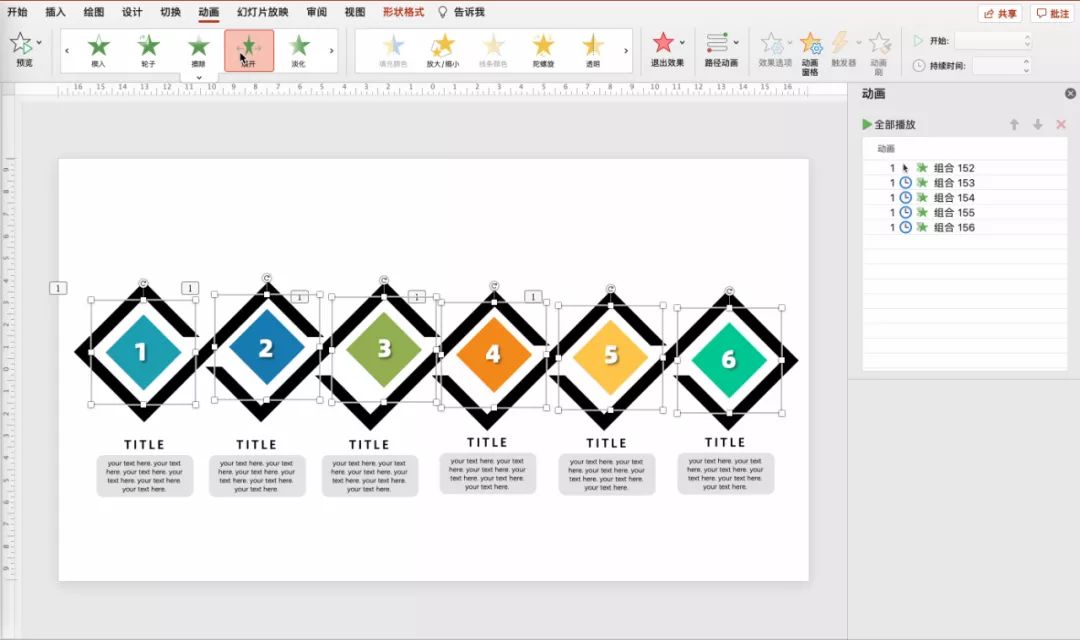Image resolution: width=1080 pixels, height=640 pixels.
Task: Expand the 触发器 dropdown arrow
Action: coord(859,42)
